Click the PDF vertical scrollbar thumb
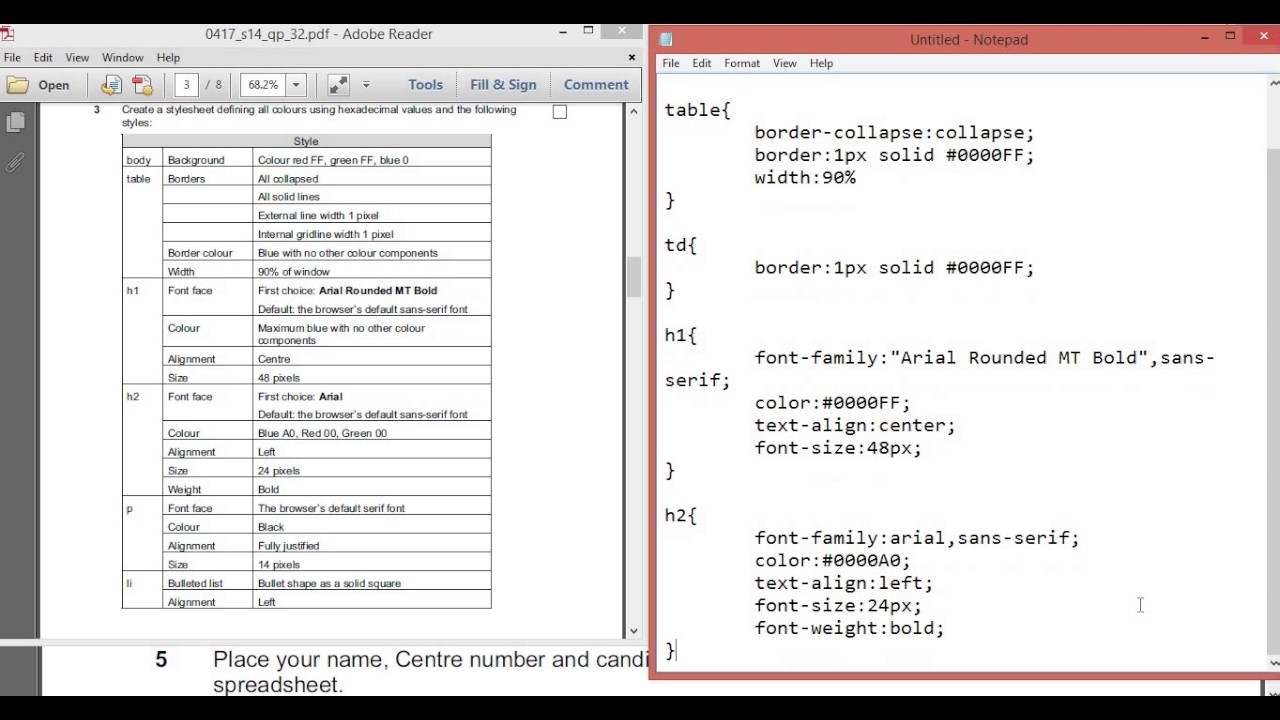The width and height of the screenshot is (1280, 720). coord(634,277)
